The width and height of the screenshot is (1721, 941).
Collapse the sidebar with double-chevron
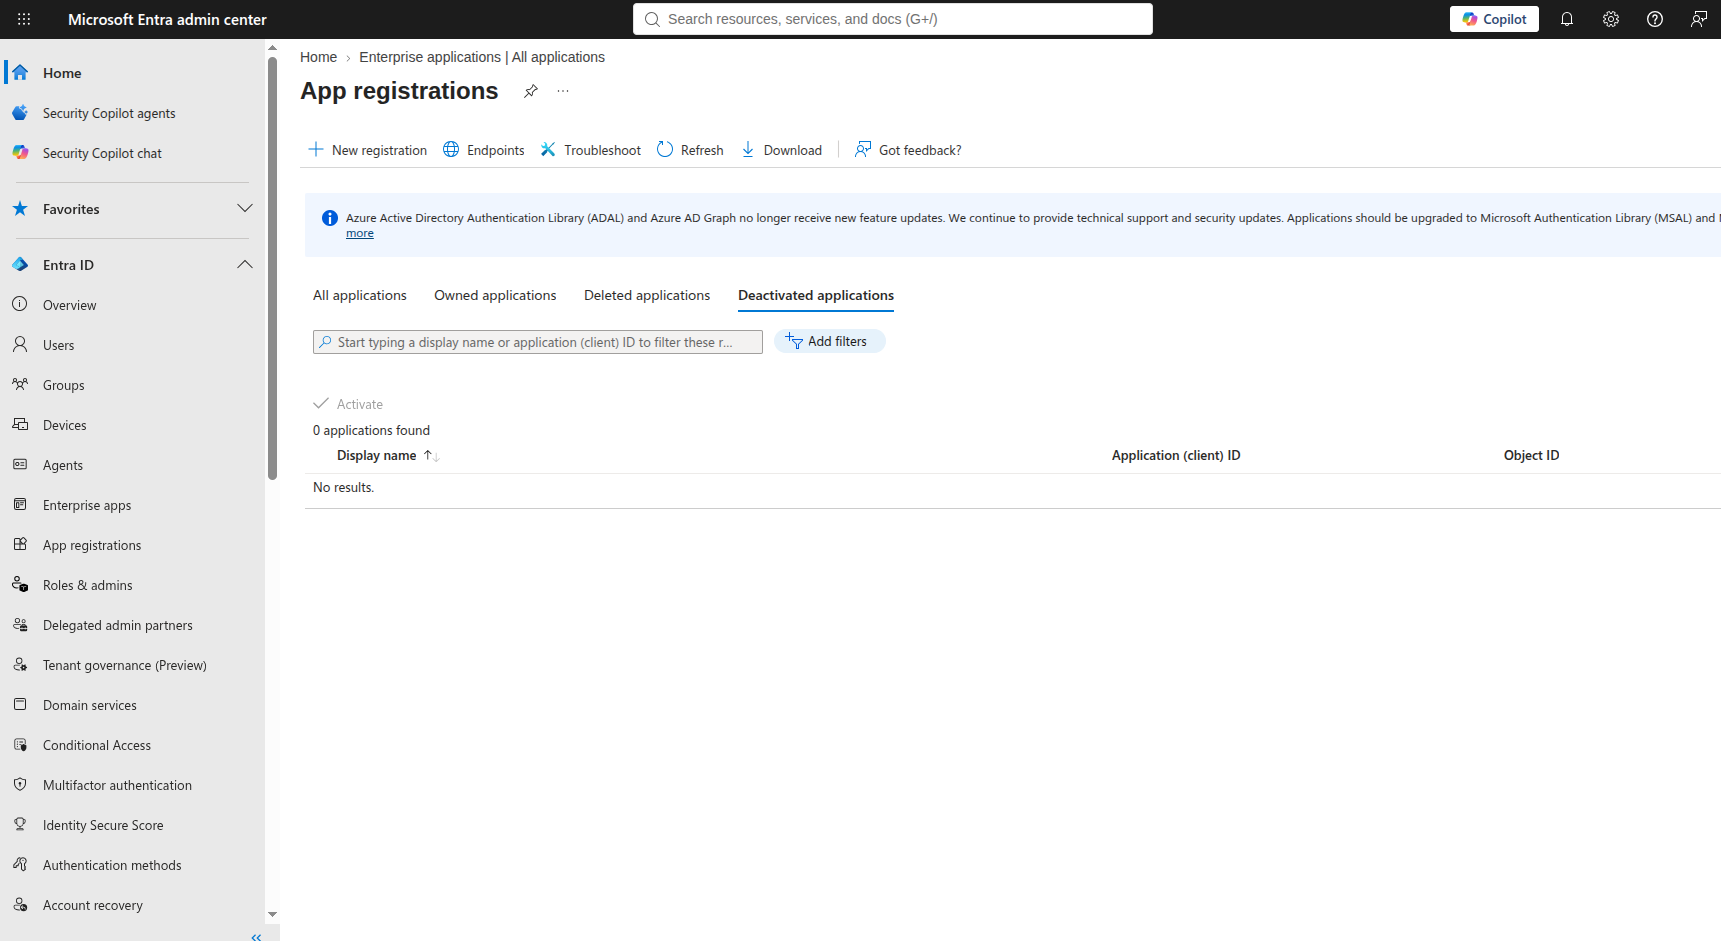coord(257,936)
